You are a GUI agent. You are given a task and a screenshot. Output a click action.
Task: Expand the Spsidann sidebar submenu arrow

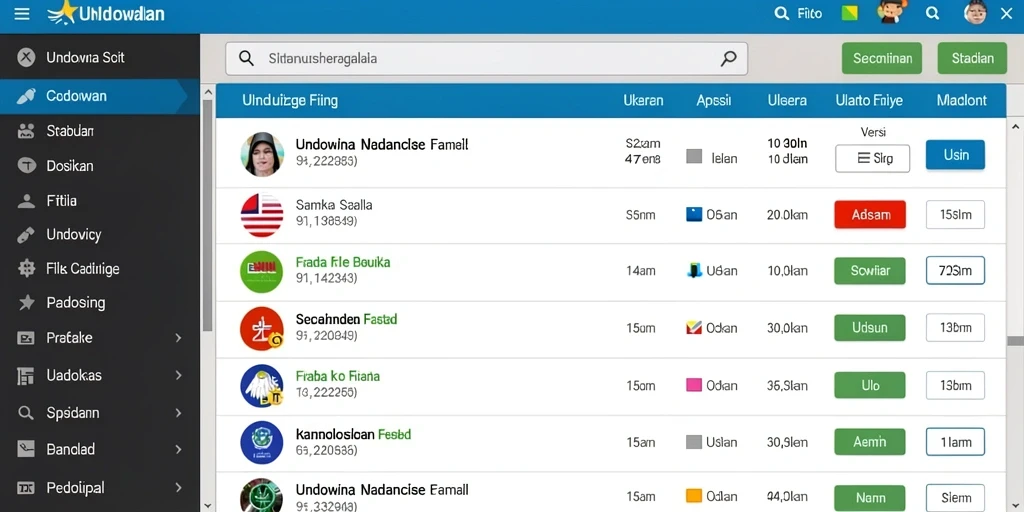click(178, 413)
